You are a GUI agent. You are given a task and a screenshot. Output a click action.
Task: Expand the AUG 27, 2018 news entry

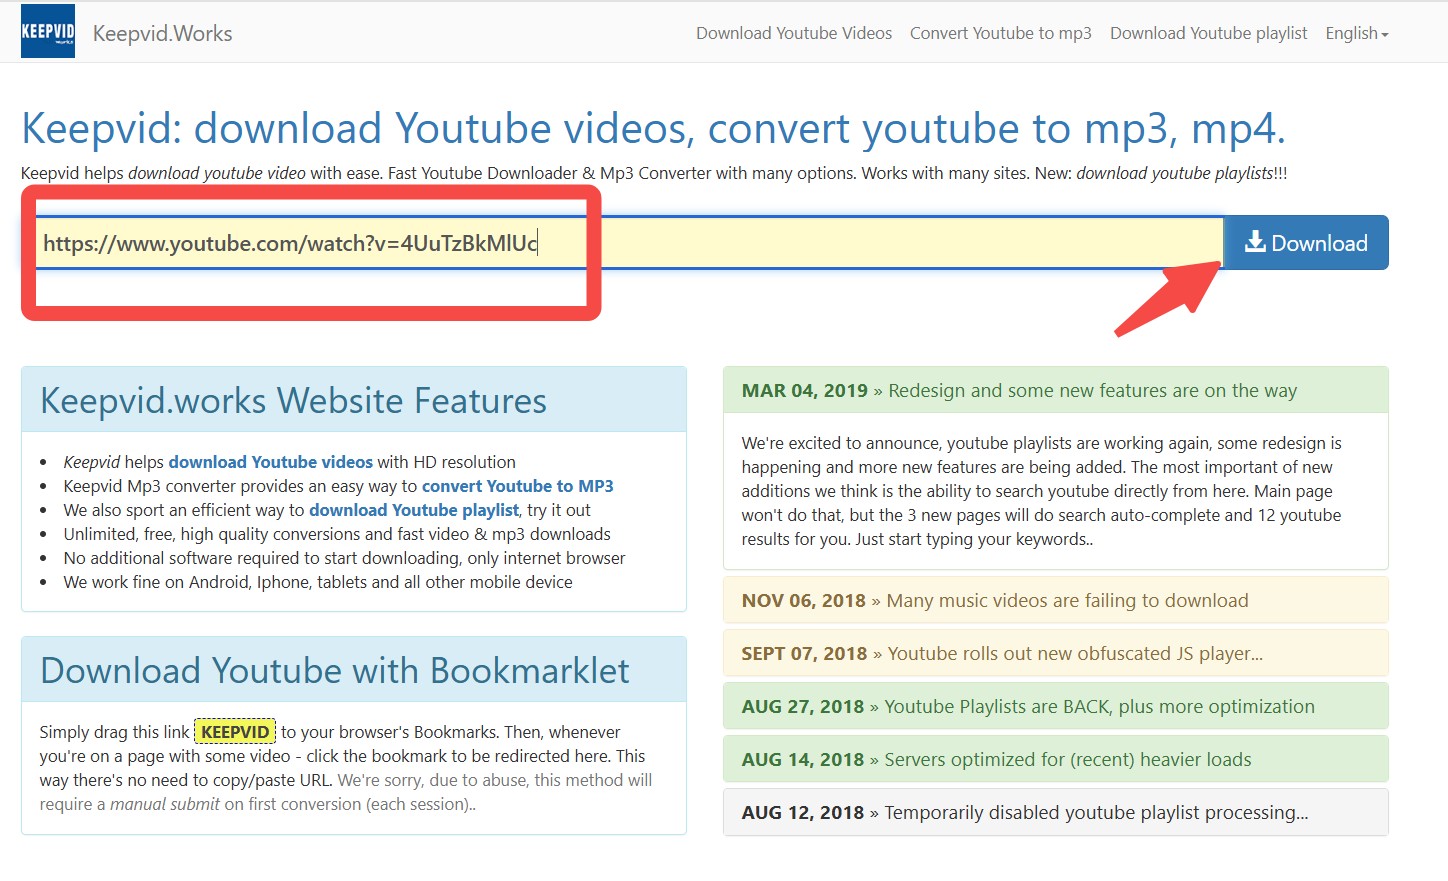click(1056, 706)
